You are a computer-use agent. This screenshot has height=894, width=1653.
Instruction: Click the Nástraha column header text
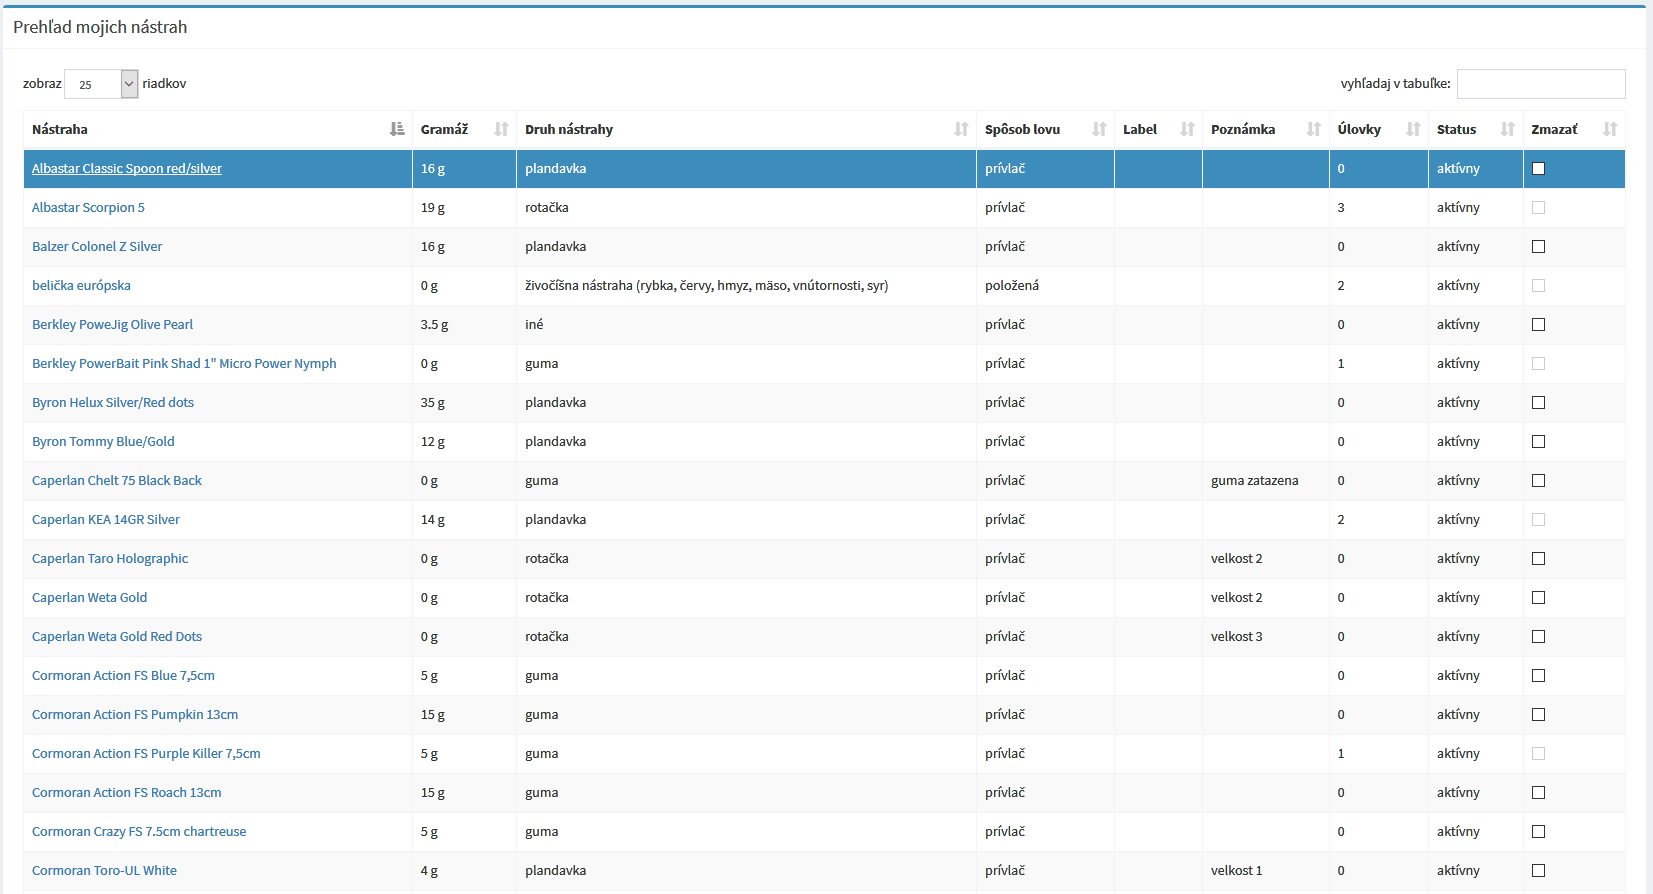coord(60,129)
